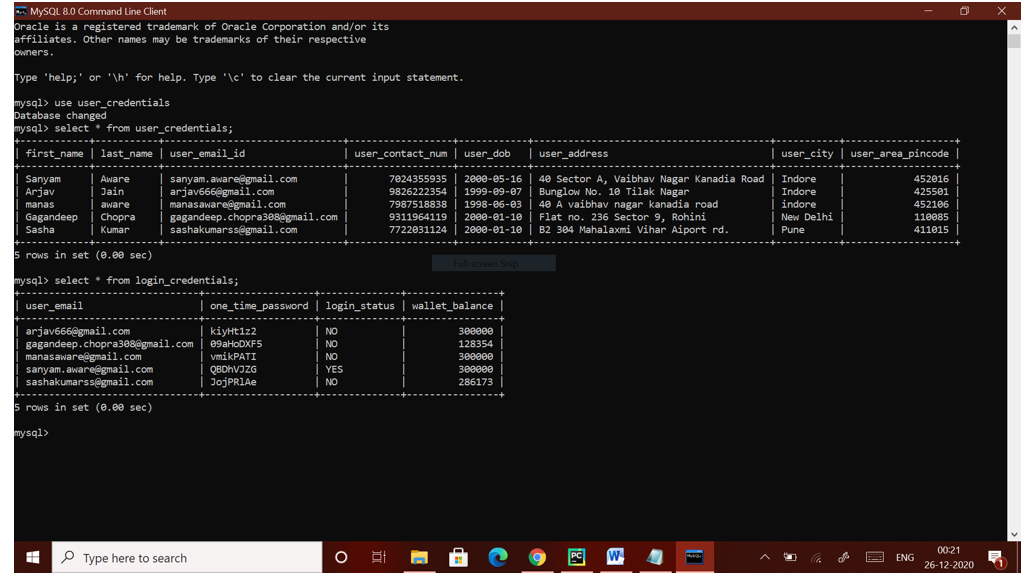Image resolution: width=1031 pixels, height=580 pixels.
Task: Open Microsoft Edge browser
Action: pos(498,558)
